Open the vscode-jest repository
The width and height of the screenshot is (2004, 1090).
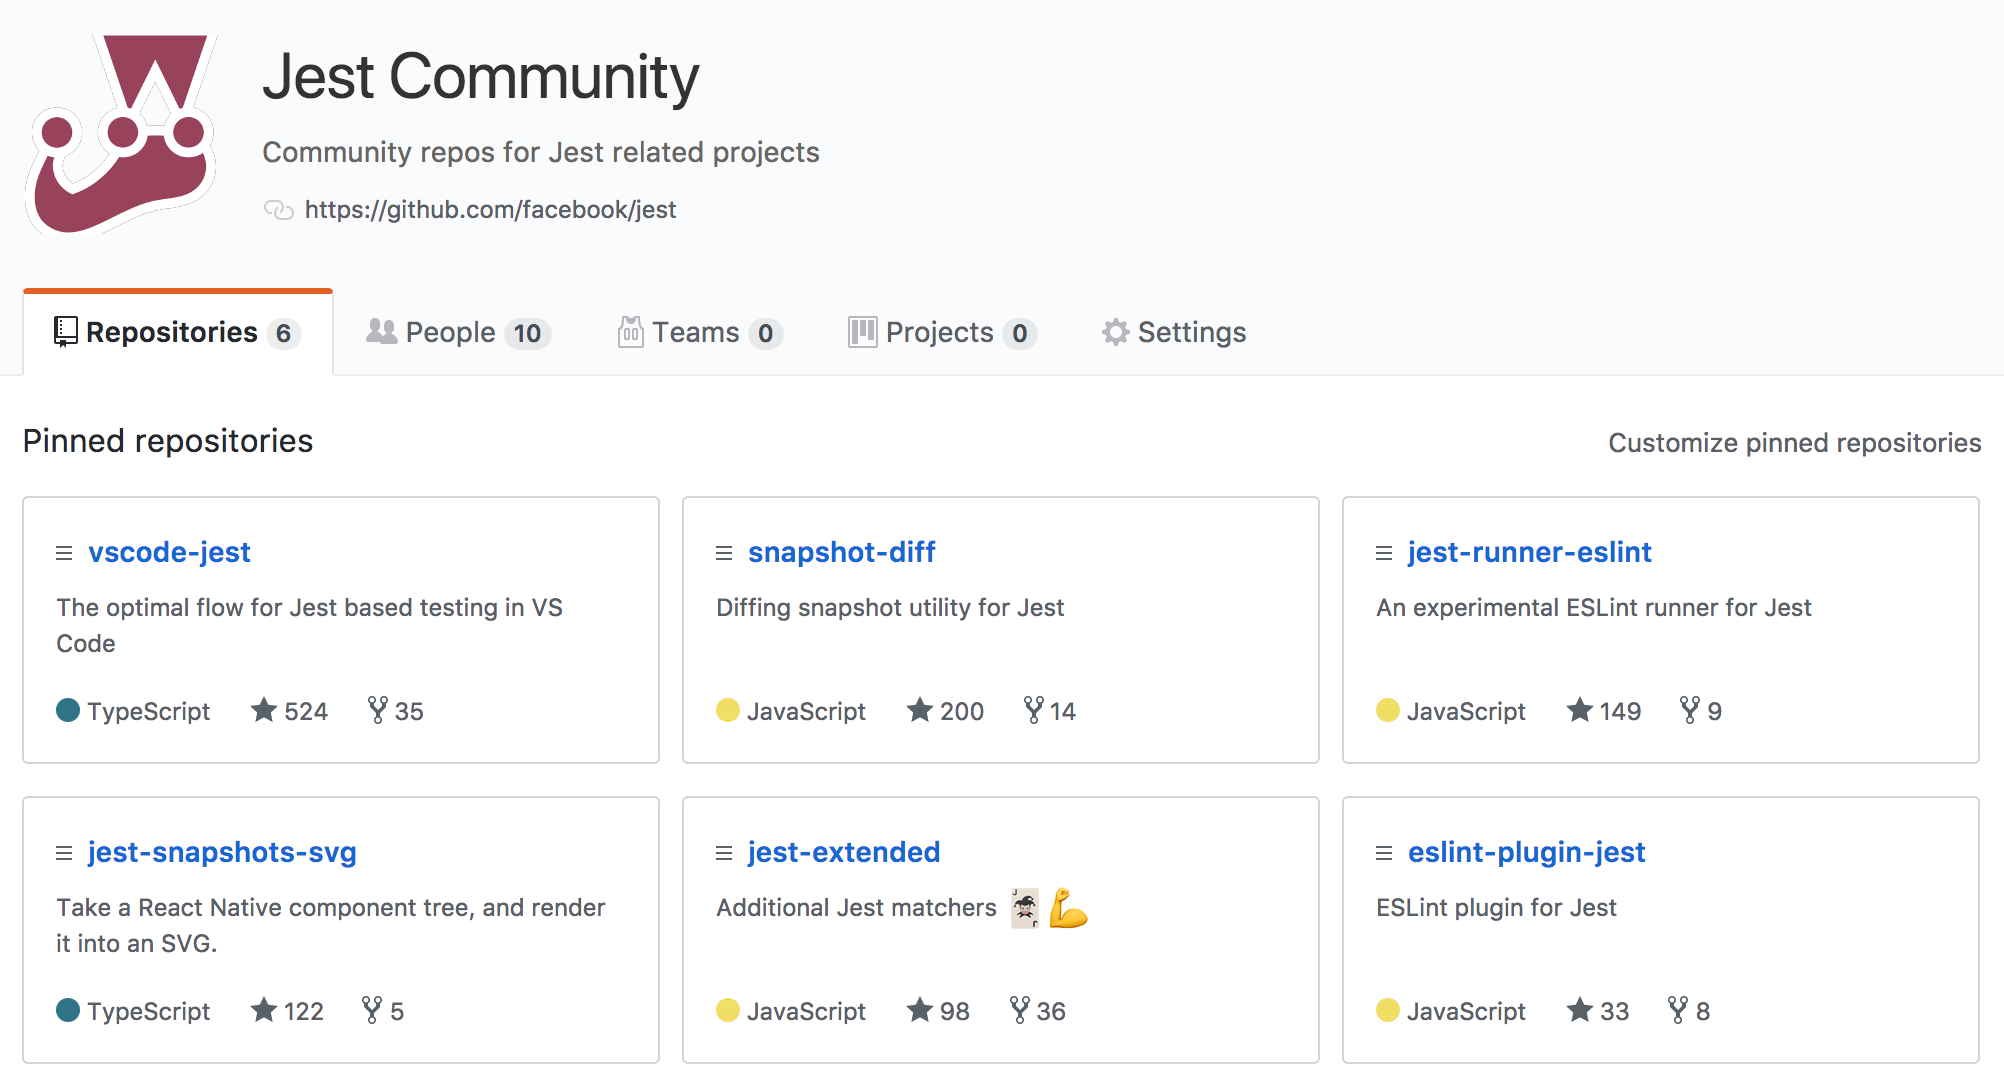(x=169, y=552)
